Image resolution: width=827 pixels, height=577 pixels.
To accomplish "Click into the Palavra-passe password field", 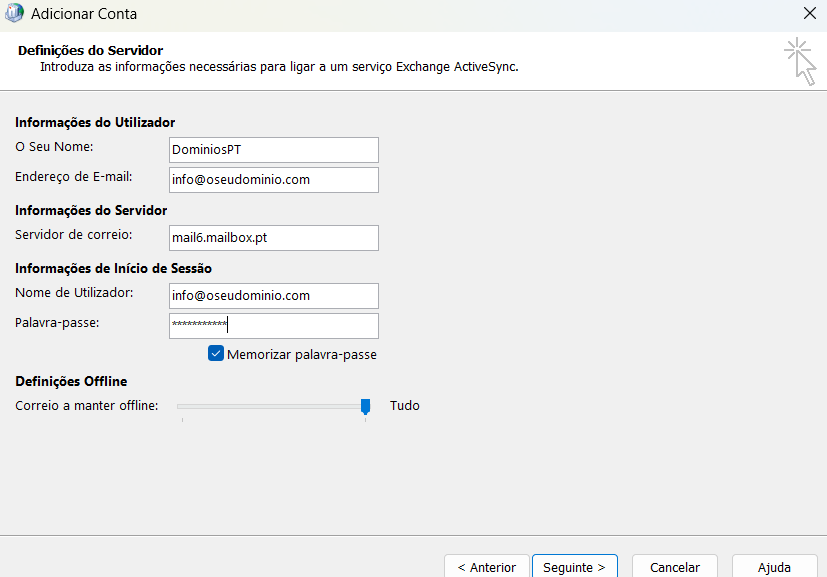I will click(274, 326).
